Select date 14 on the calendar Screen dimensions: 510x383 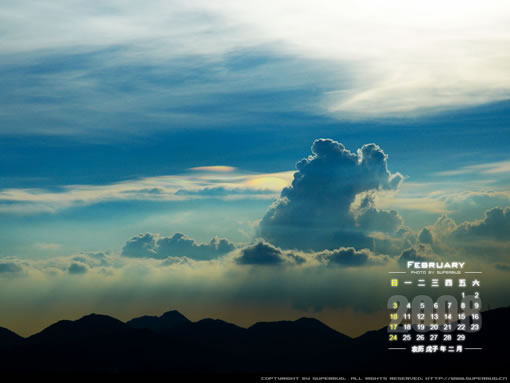point(448,317)
